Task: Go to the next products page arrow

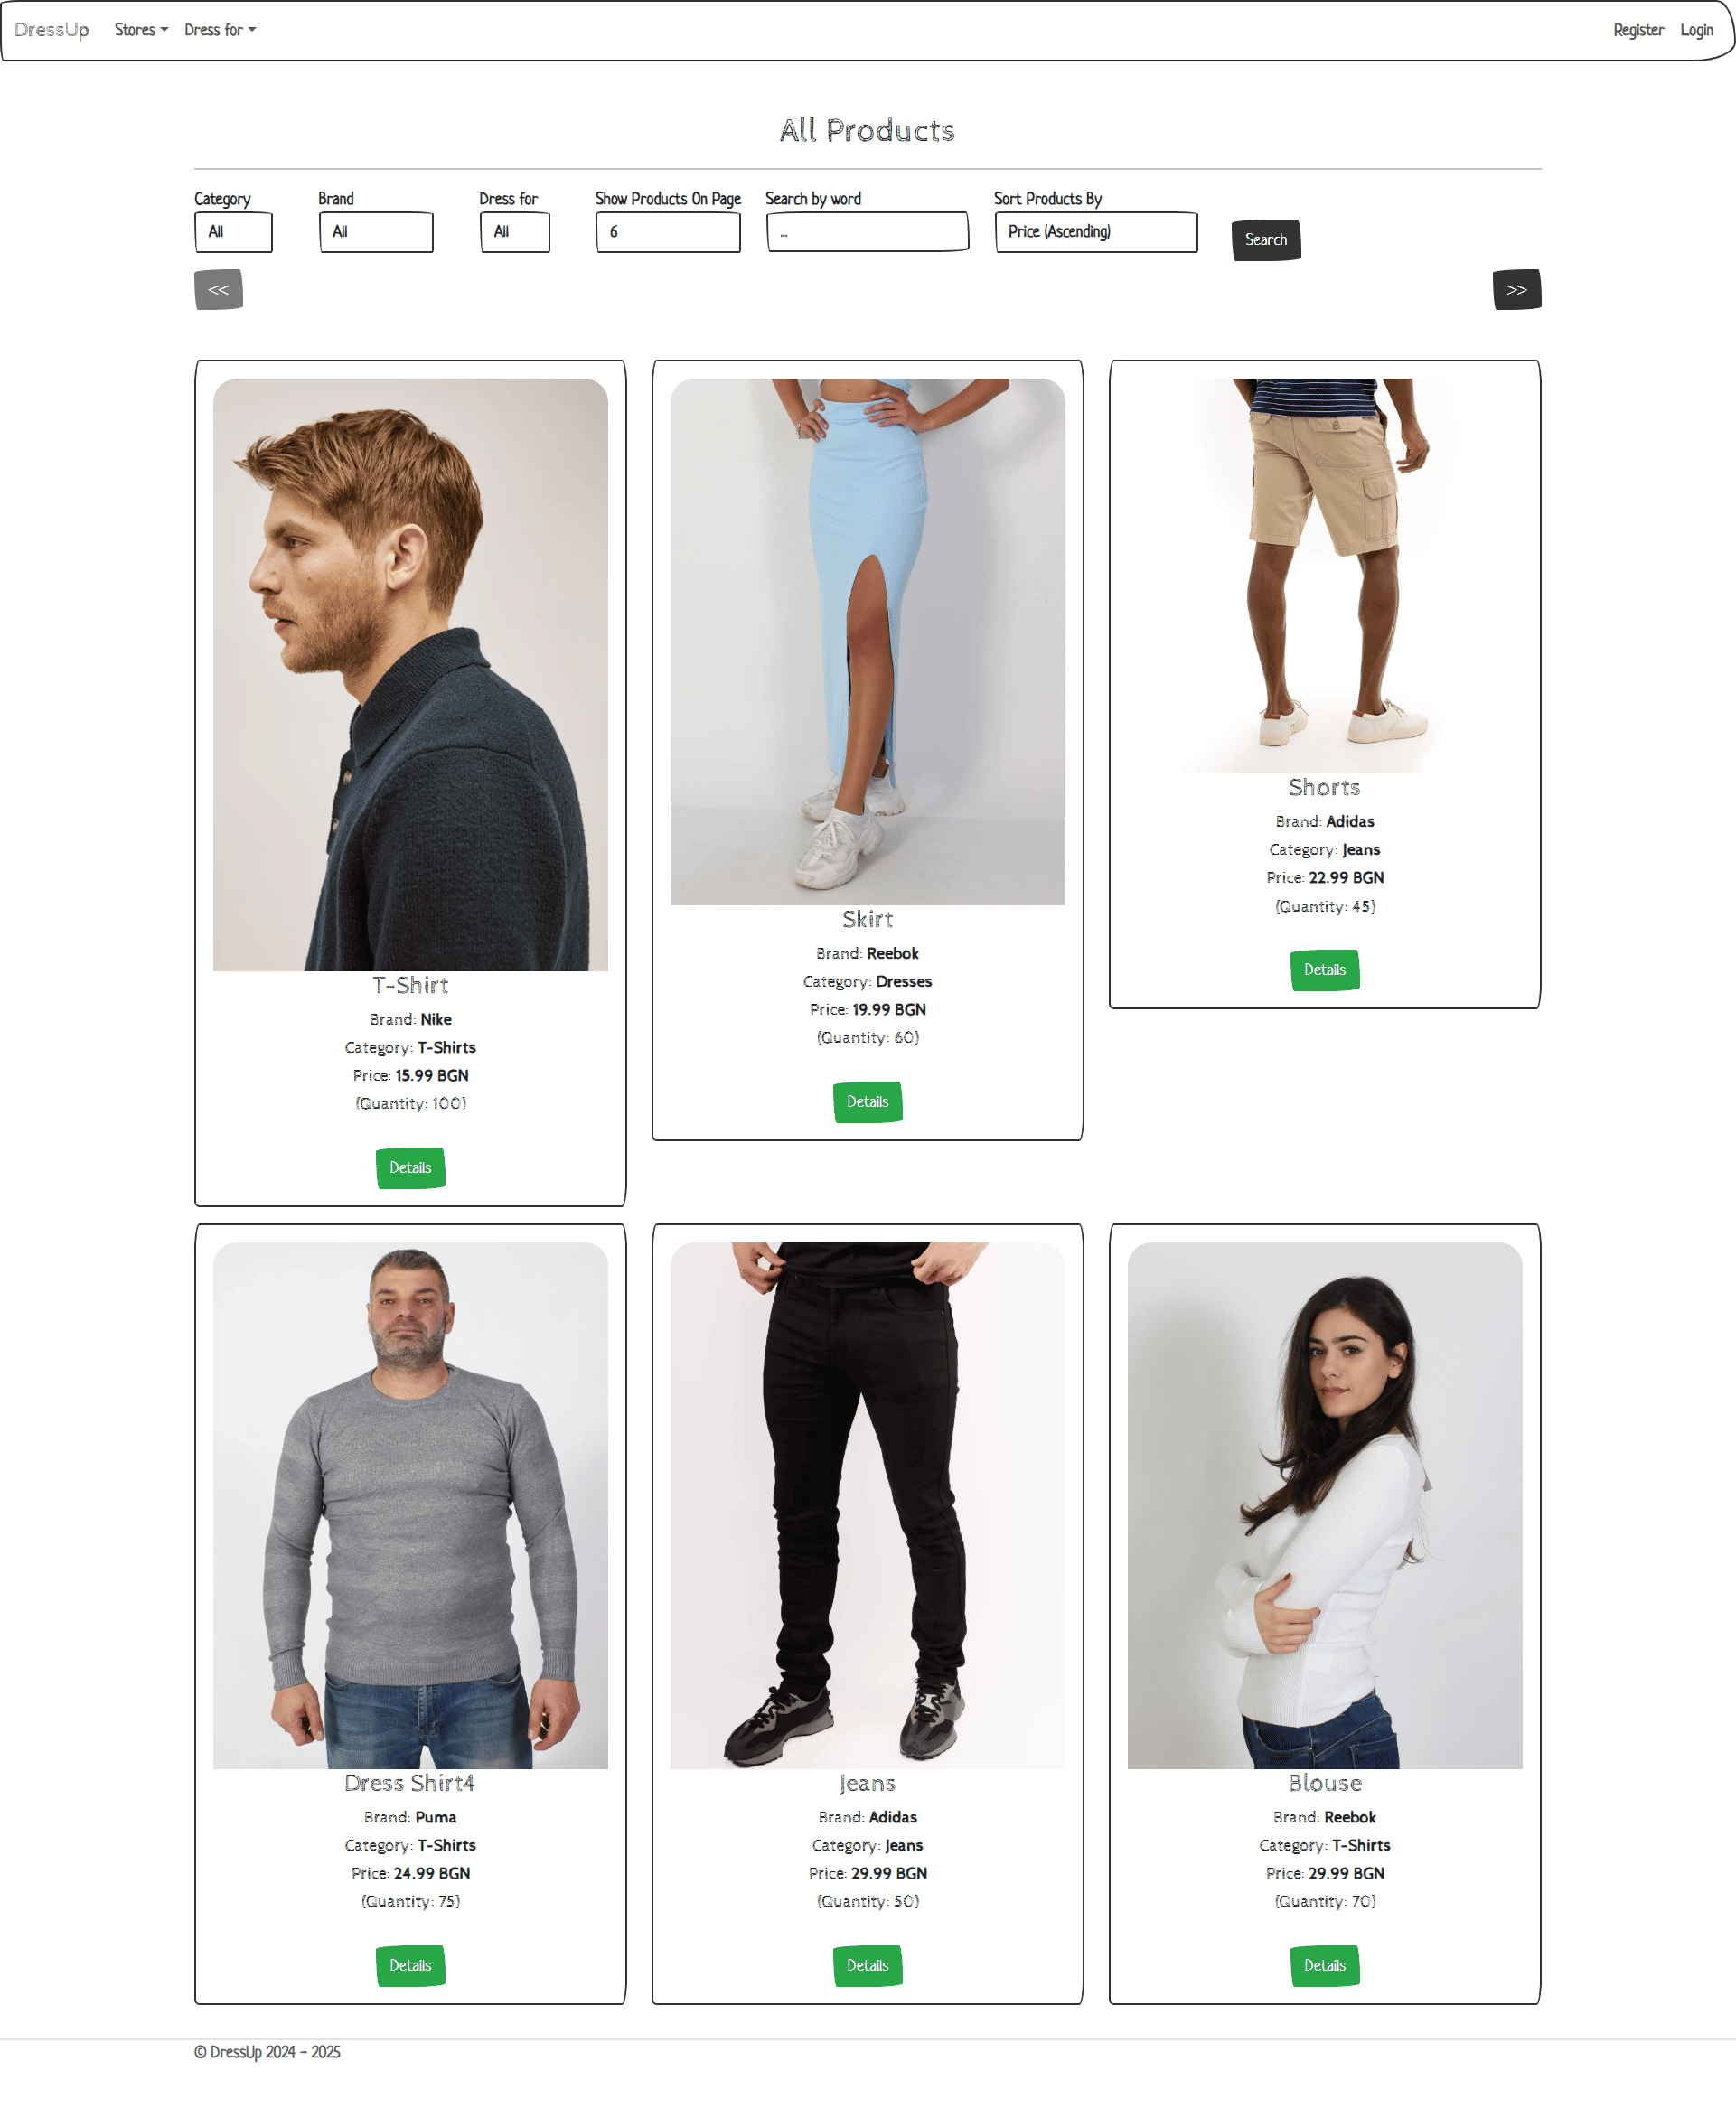Action: [x=1516, y=290]
